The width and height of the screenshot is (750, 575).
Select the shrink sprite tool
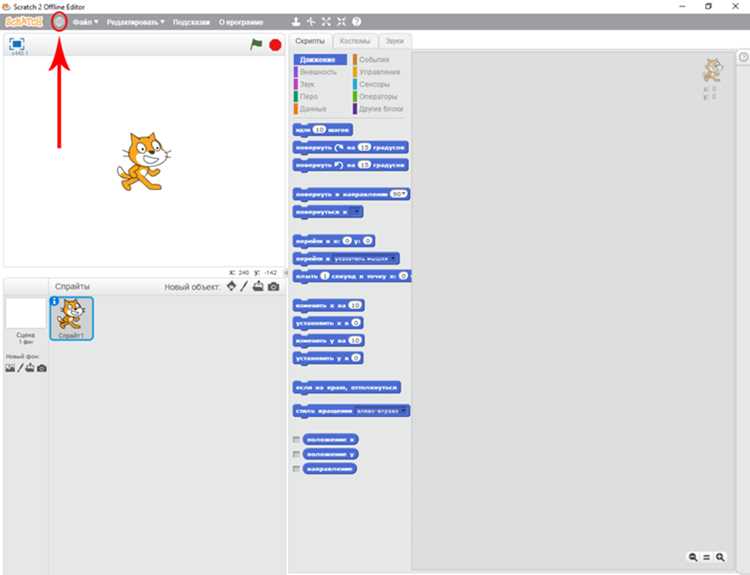(341, 22)
